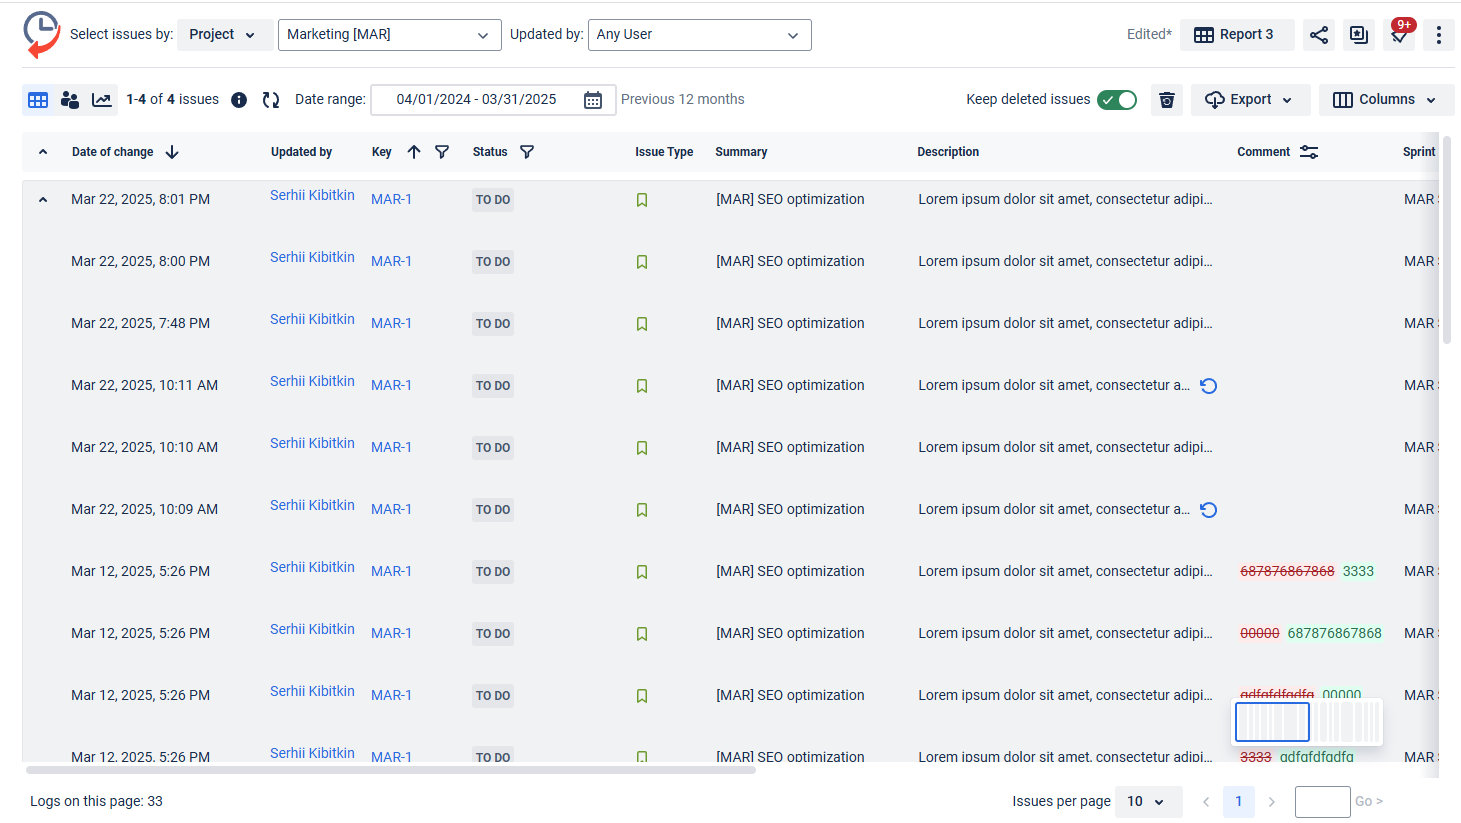Viewport: 1461px width, 823px height.
Task: Switch to users grouped view icon
Action: [70, 100]
